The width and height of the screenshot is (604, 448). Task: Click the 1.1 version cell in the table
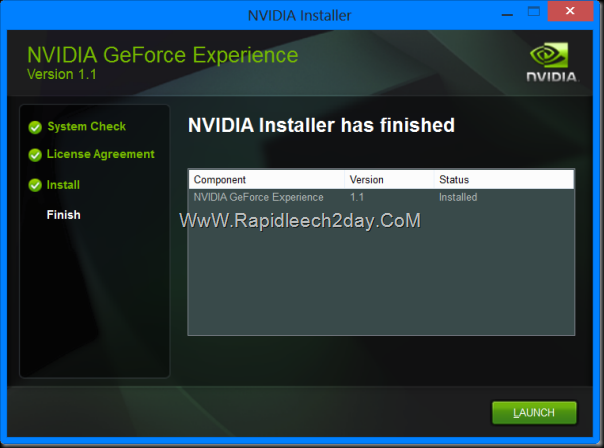point(357,197)
